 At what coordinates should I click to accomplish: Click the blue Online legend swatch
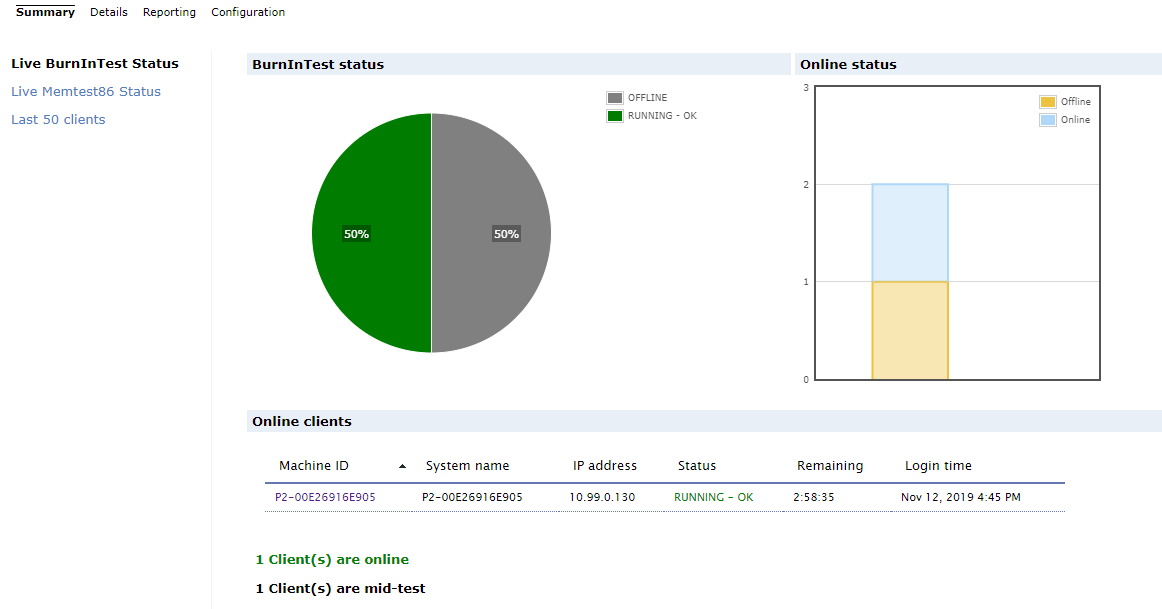point(1047,119)
